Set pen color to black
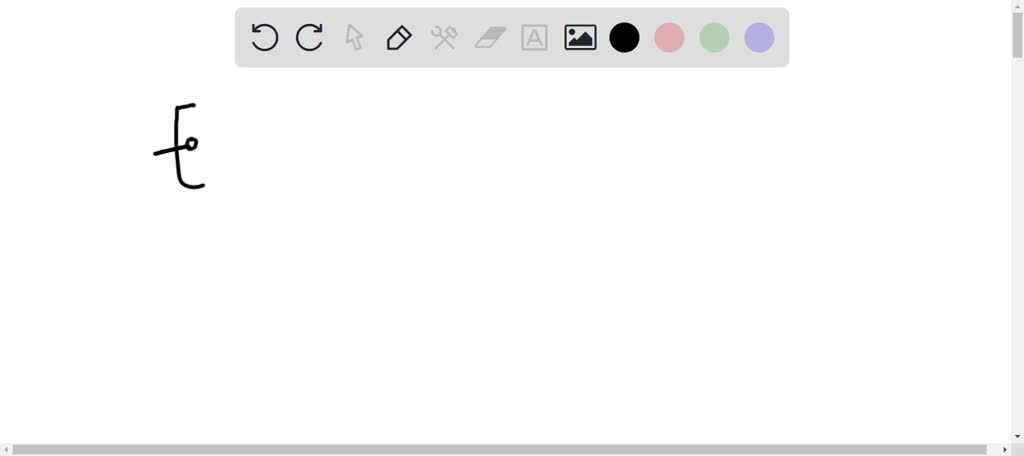 pyautogui.click(x=624, y=37)
